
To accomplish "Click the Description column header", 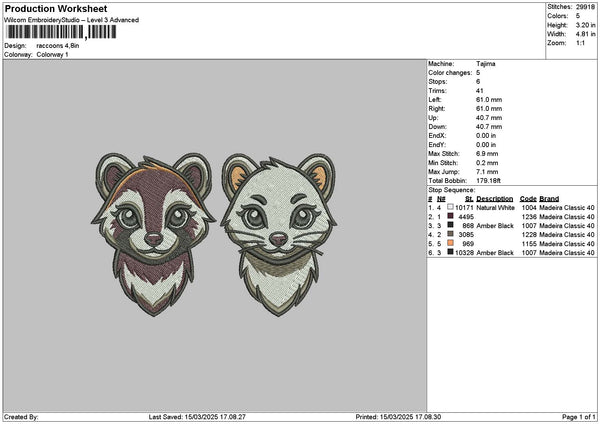I will click(495, 198).
